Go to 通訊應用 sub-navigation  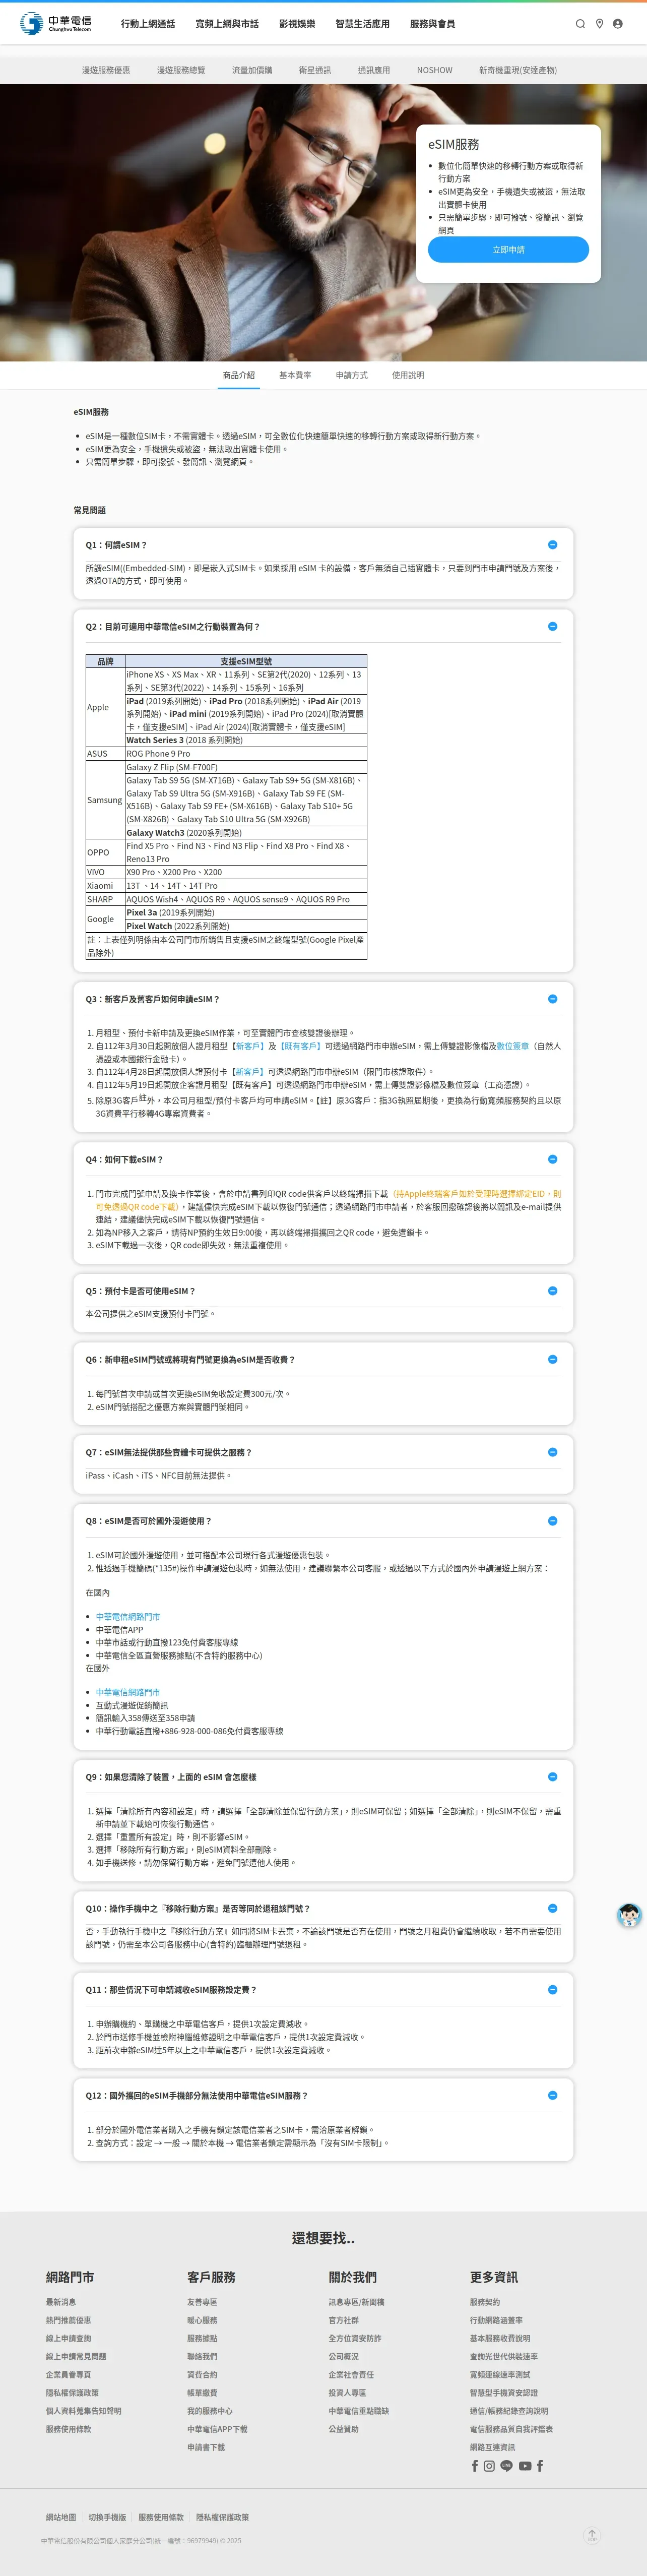click(x=374, y=71)
